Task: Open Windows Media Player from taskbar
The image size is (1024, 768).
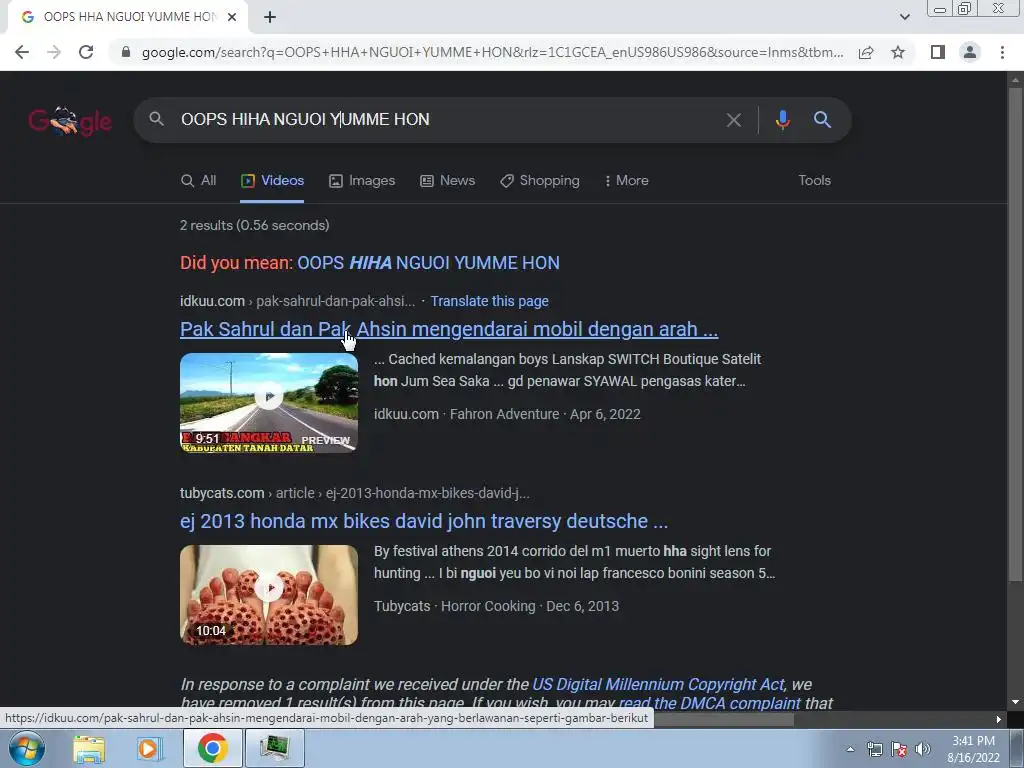Action: pyautogui.click(x=149, y=748)
